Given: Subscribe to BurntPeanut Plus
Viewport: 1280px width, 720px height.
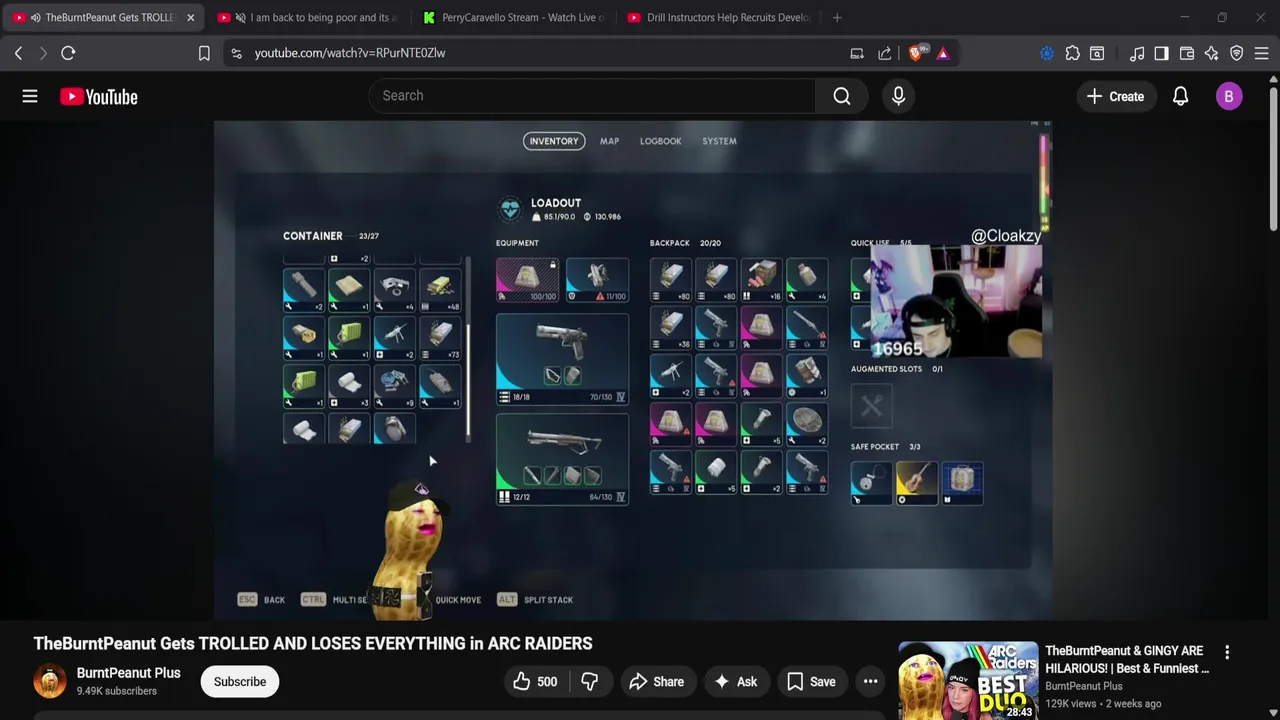Looking at the screenshot, I should point(240,682).
